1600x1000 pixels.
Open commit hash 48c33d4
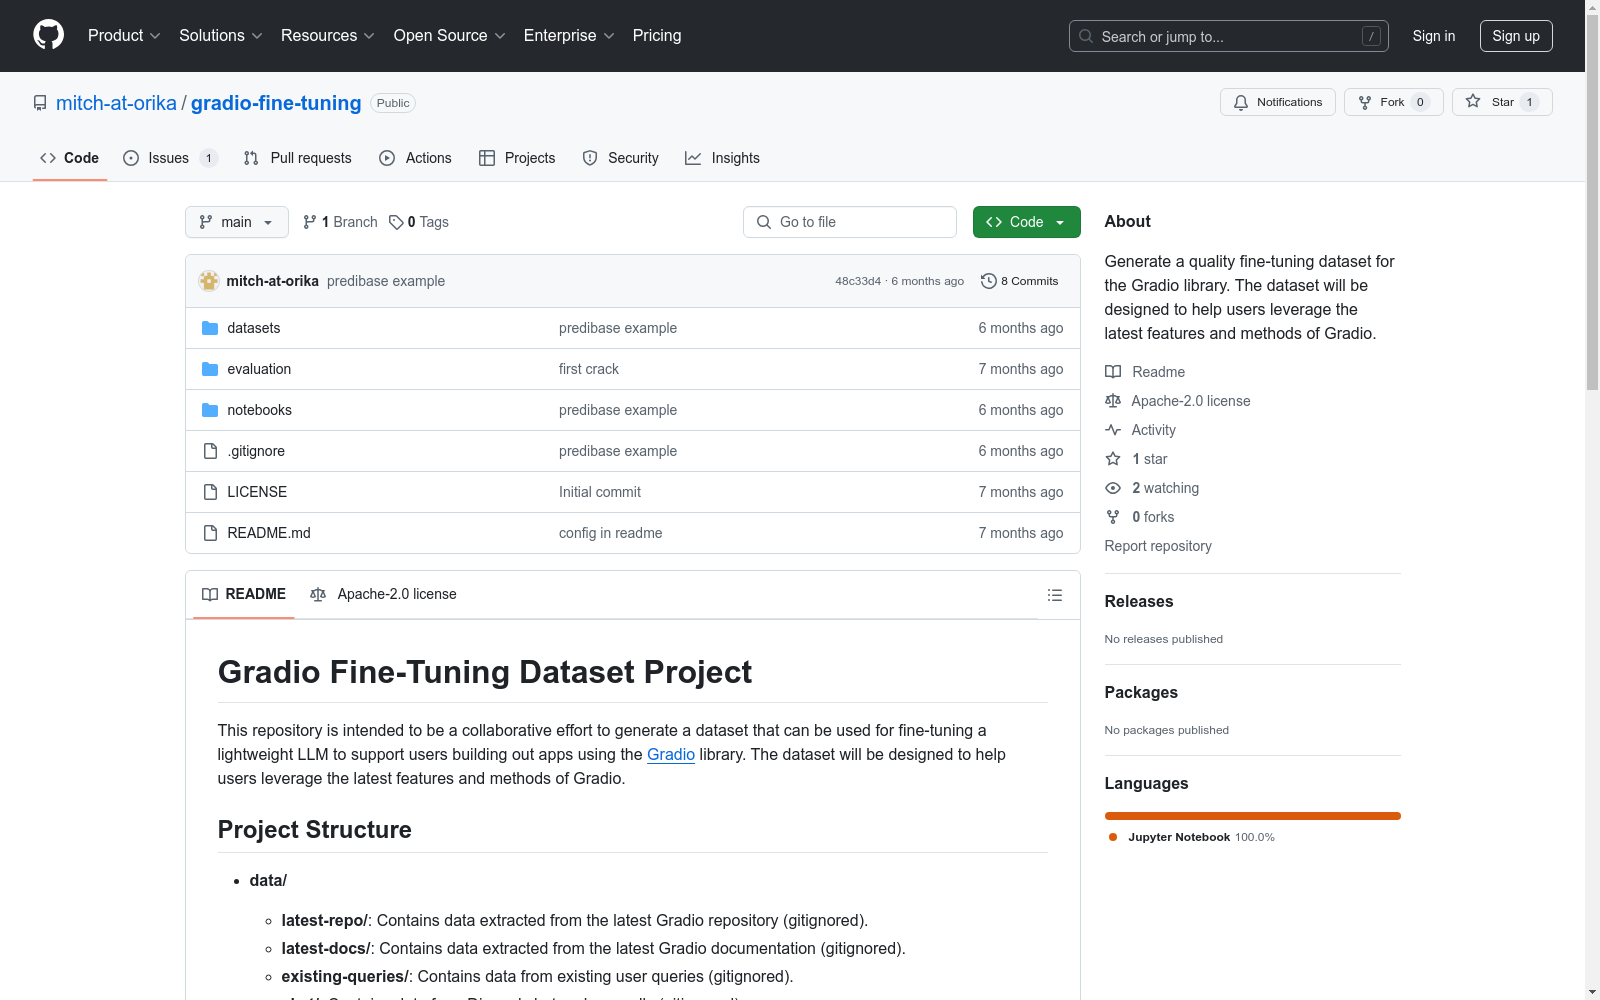pos(858,281)
